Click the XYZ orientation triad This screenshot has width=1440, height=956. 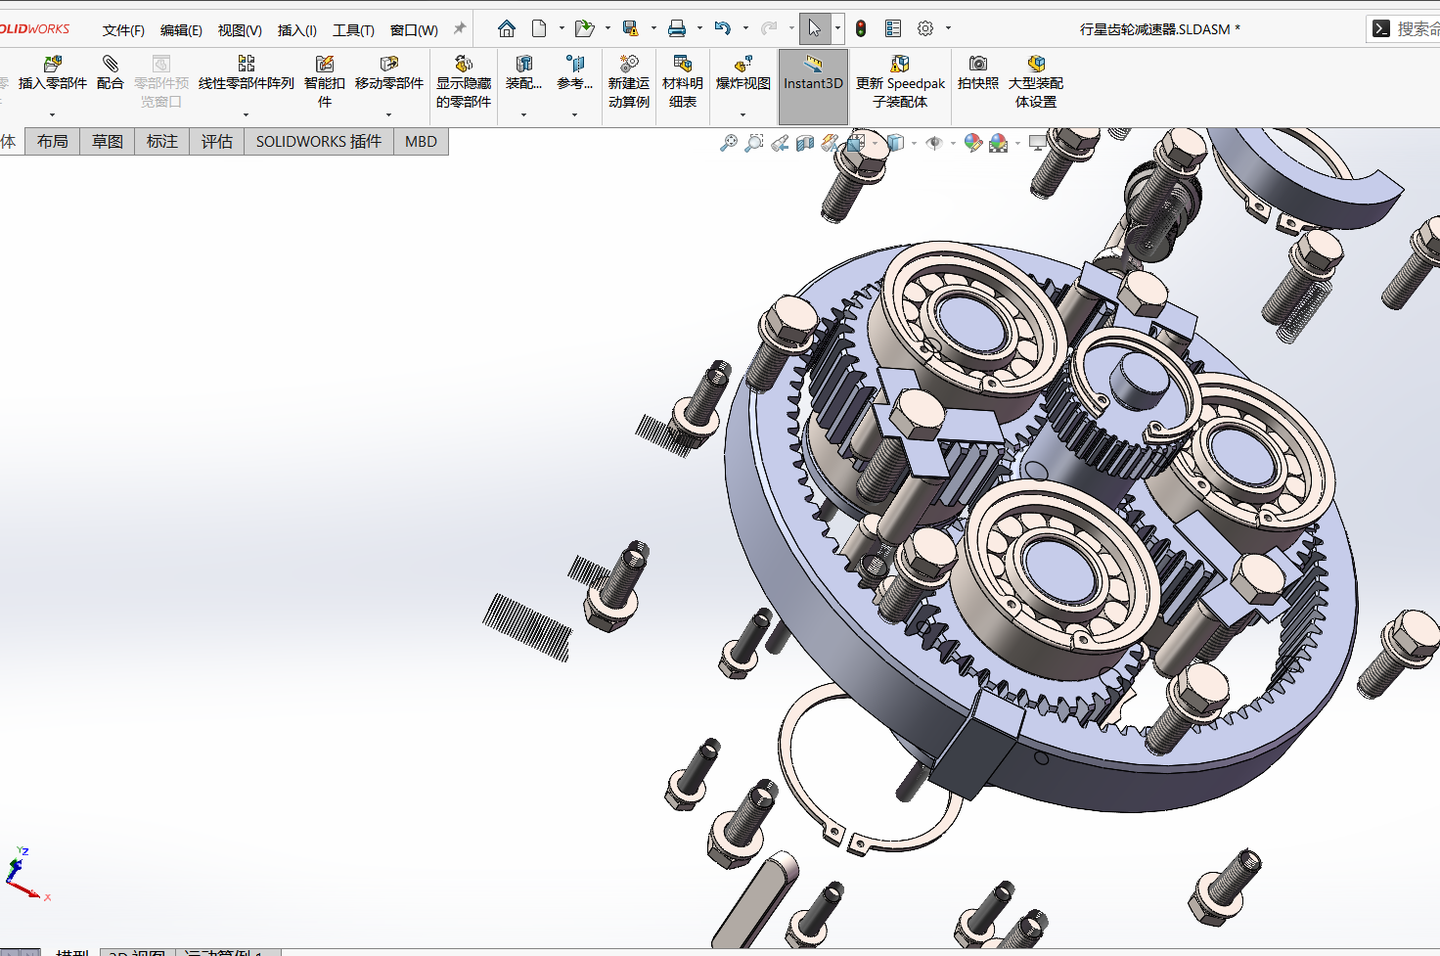click(x=27, y=875)
